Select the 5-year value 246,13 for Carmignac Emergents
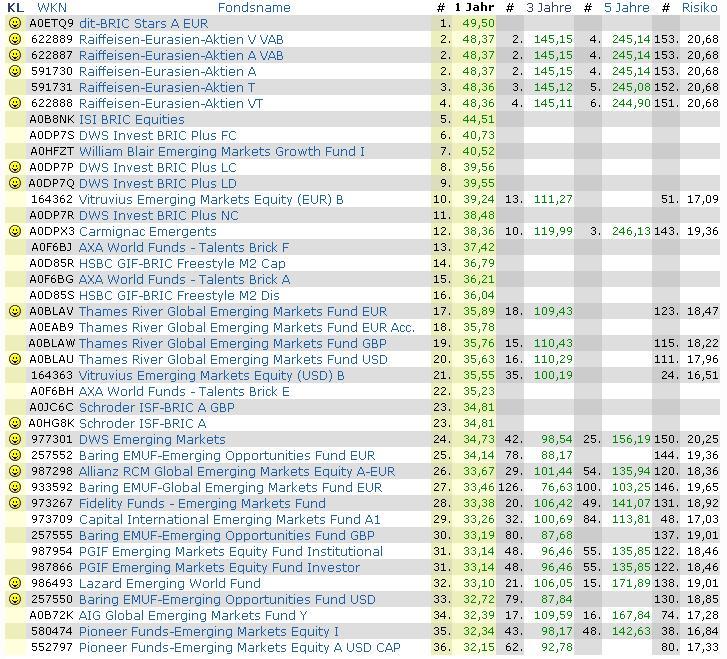 pos(631,231)
